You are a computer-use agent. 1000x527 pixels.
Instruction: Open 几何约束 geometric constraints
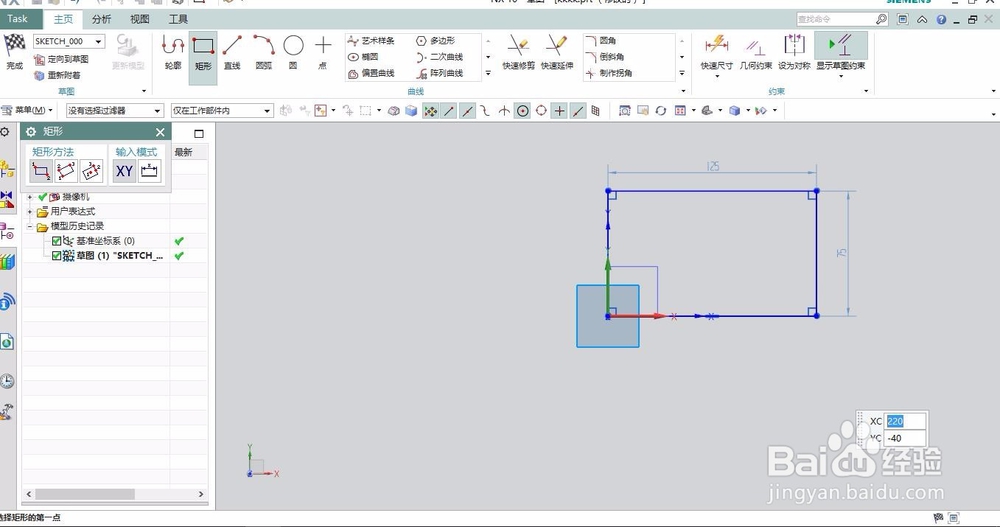pos(756,52)
